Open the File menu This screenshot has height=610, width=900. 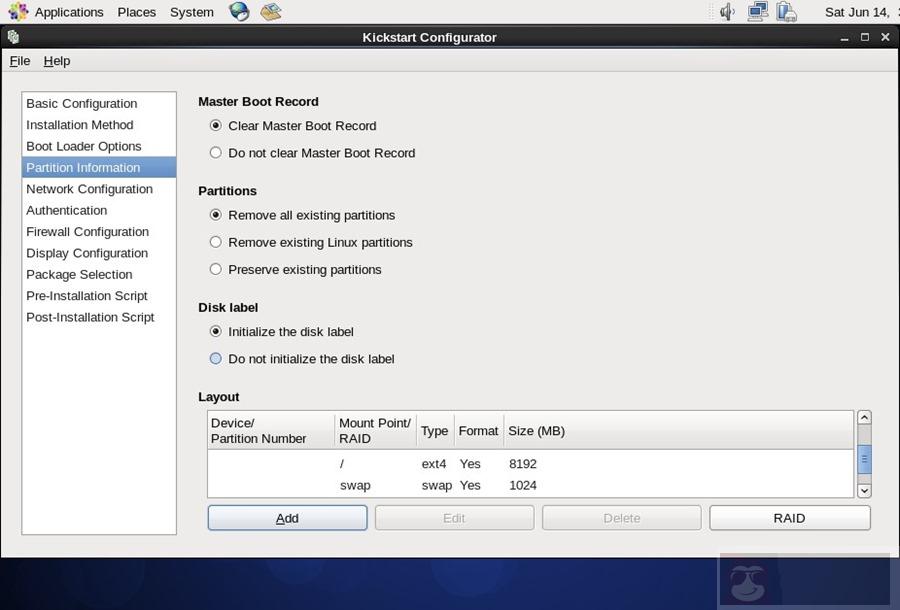19,61
